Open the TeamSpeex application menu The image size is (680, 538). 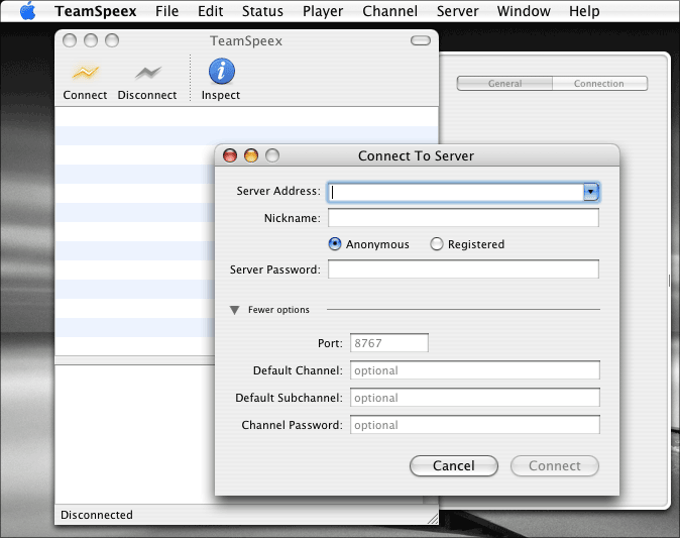click(95, 11)
